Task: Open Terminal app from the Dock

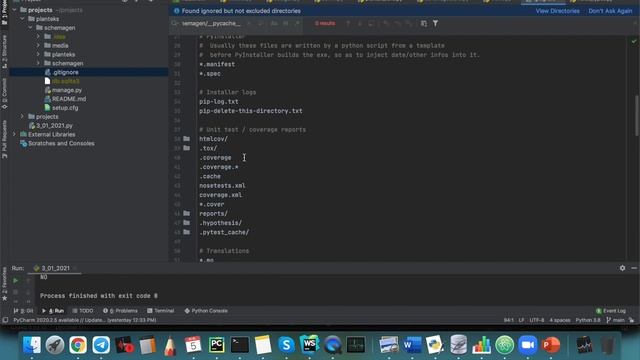Action: 240,345
